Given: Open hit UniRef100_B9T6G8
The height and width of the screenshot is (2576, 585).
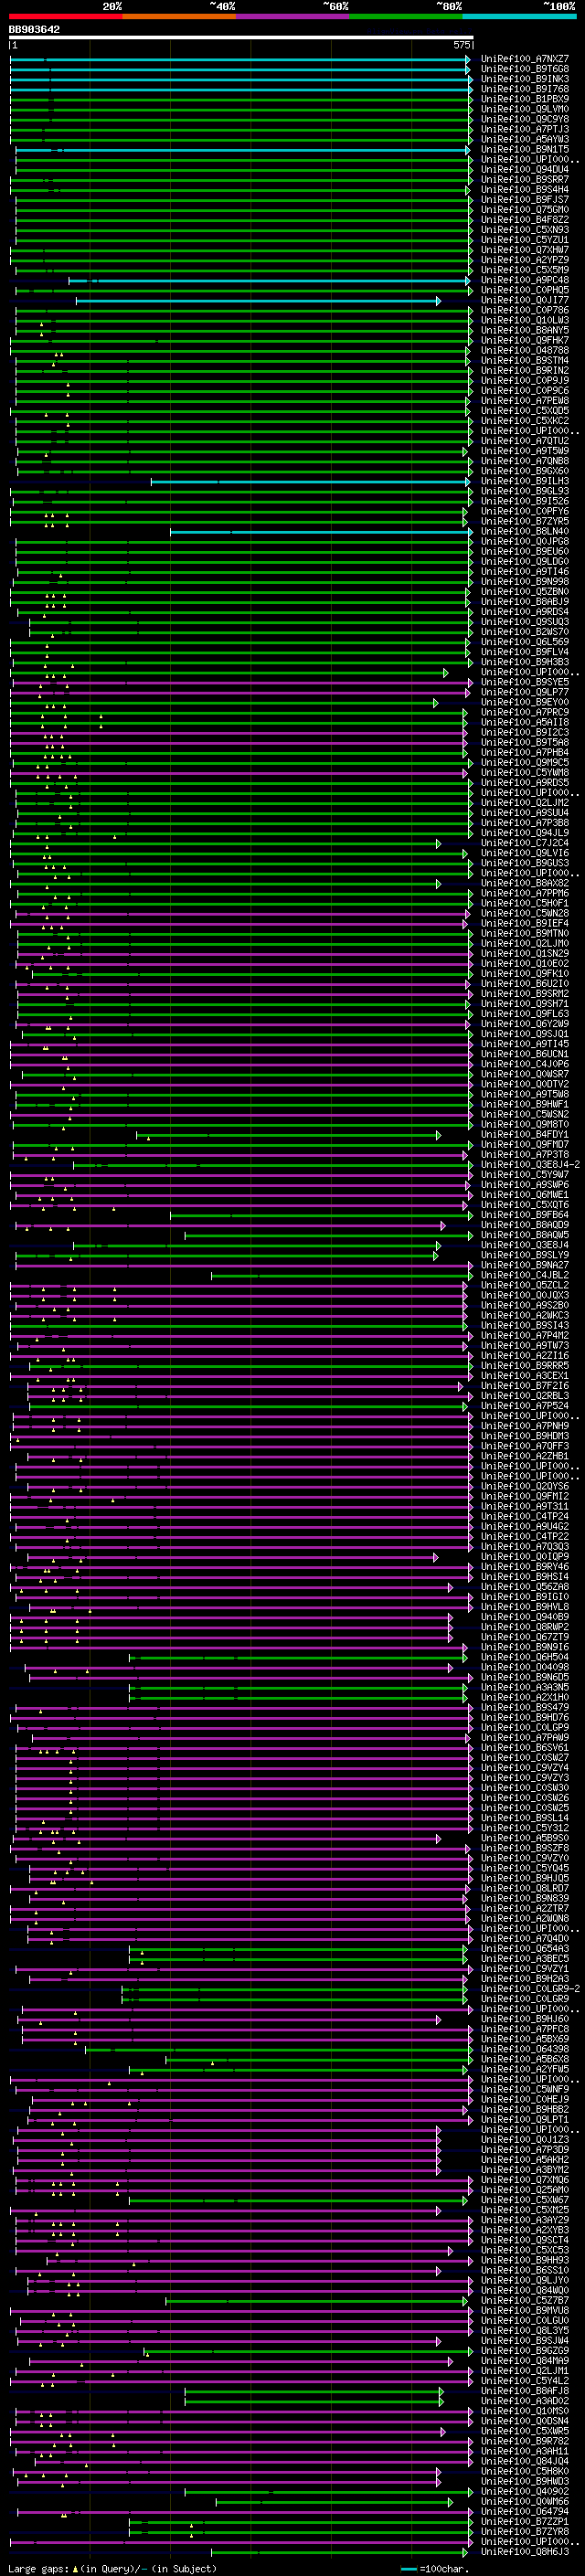Looking at the screenshot, I should pos(525,69).
